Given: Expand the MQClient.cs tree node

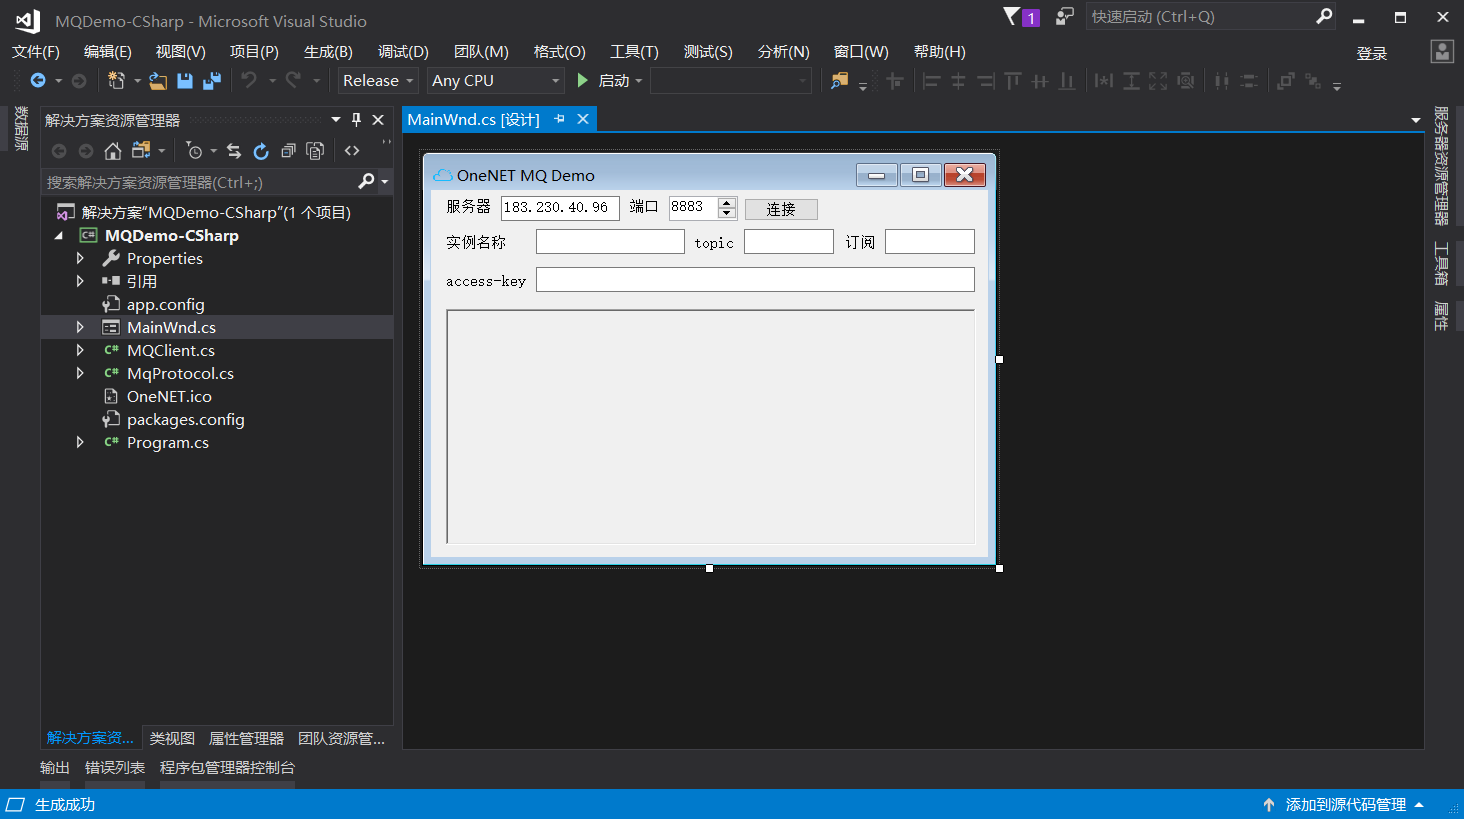Looking at the screenshot, I should tap(80, 350).
